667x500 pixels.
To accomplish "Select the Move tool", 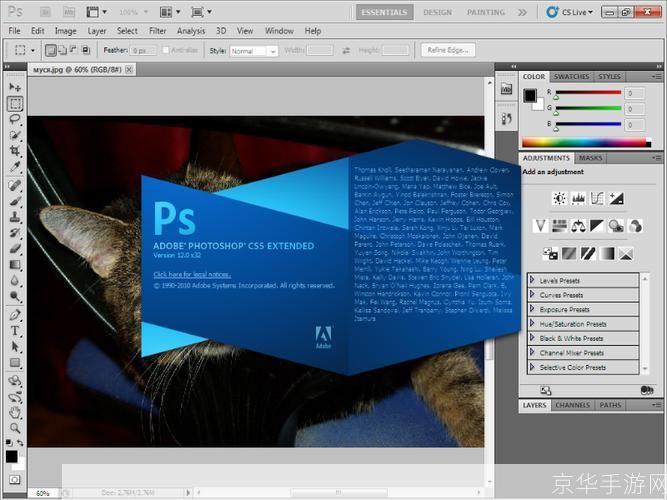I will (15, 87).
